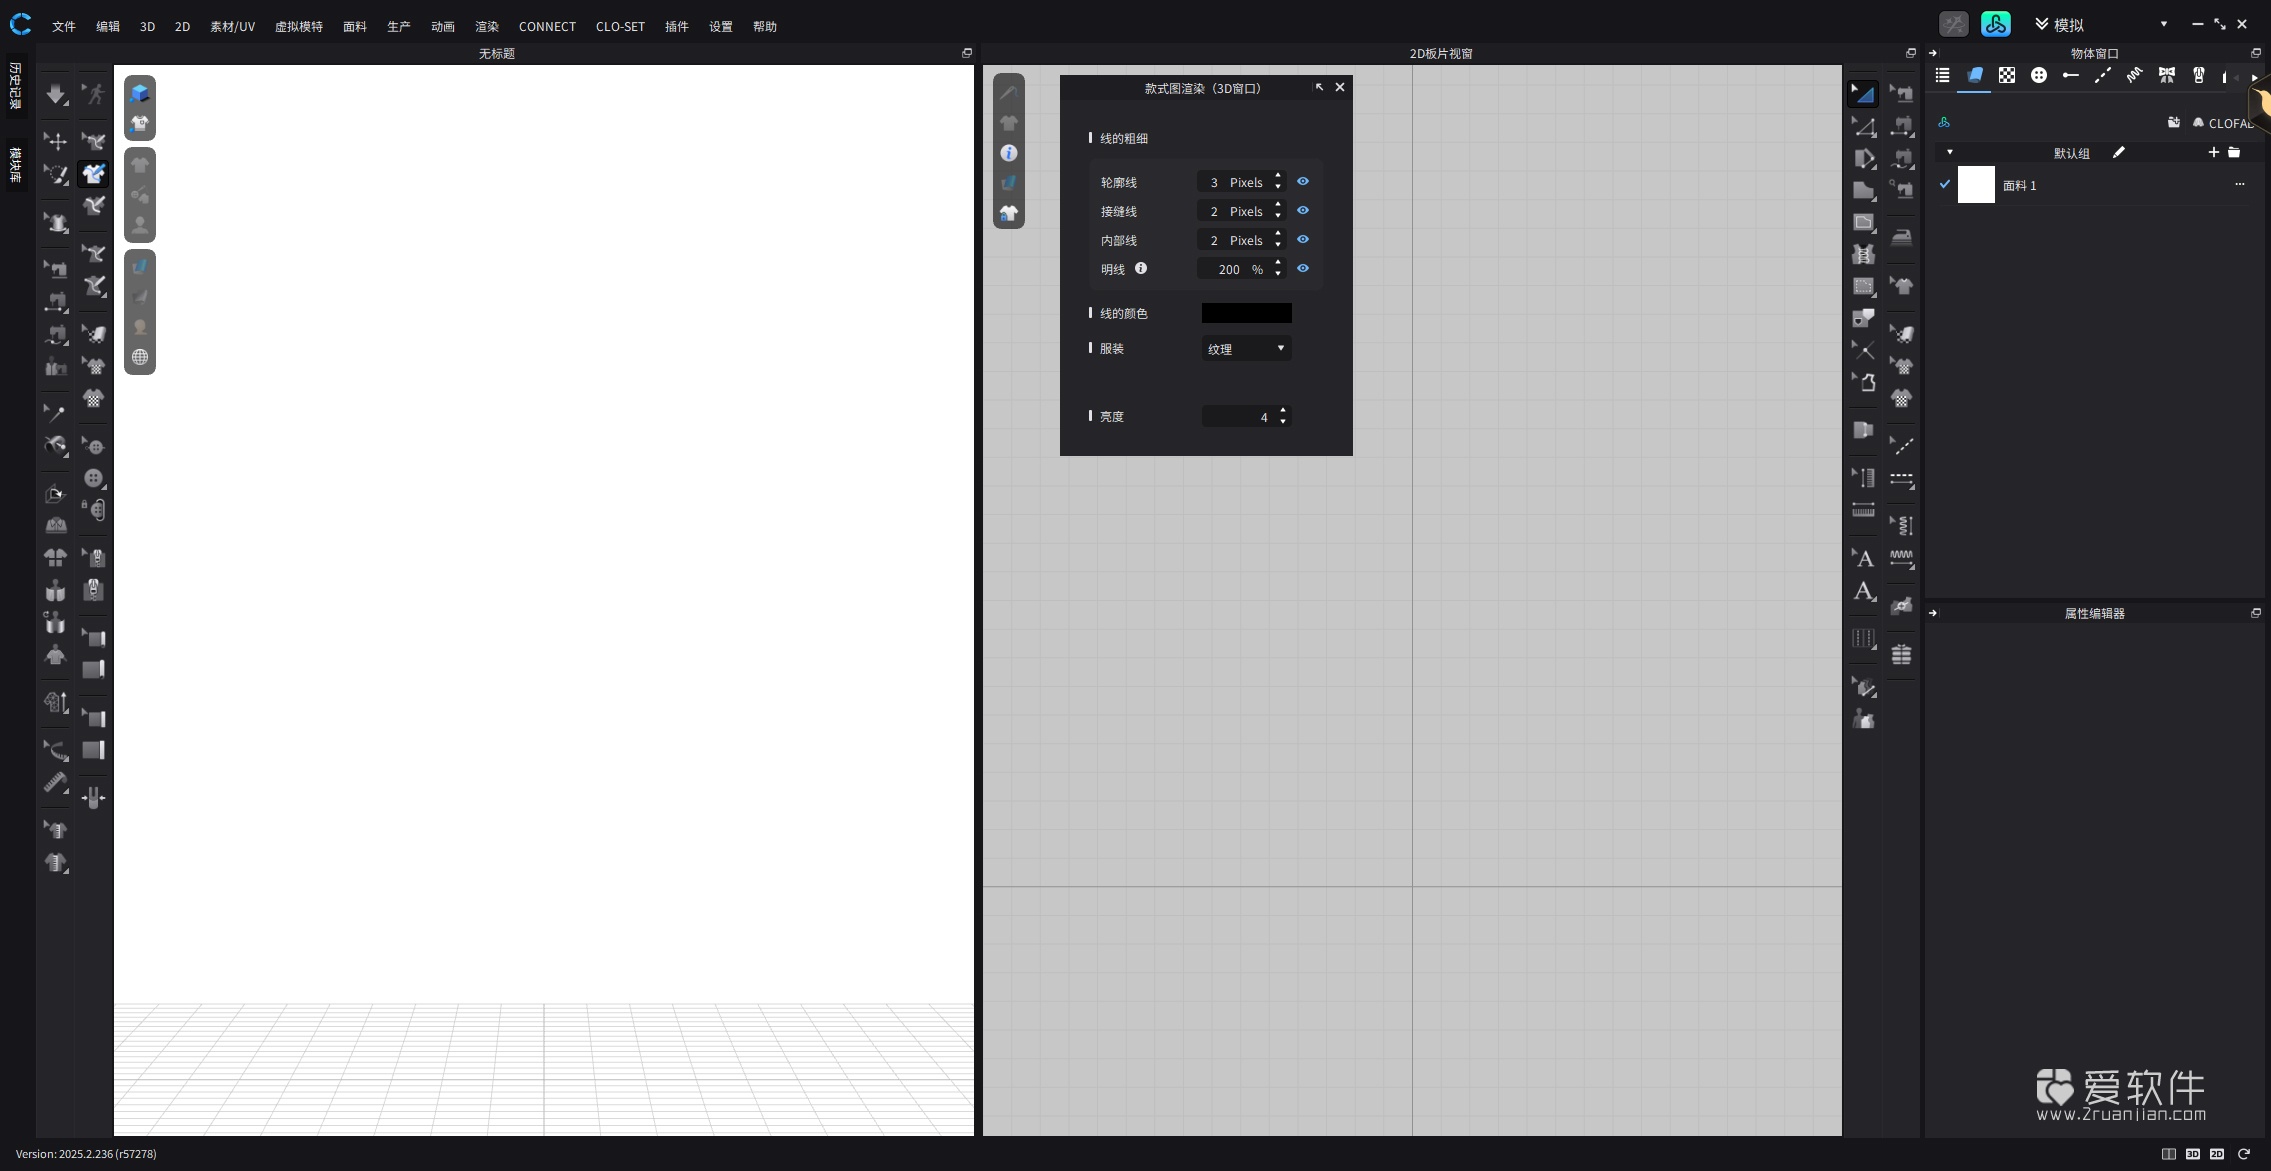Collapse the 默认组 group triangle
This screenshot has width=2271, height=1171.
pyautogui.click(x=1949, y=153)
